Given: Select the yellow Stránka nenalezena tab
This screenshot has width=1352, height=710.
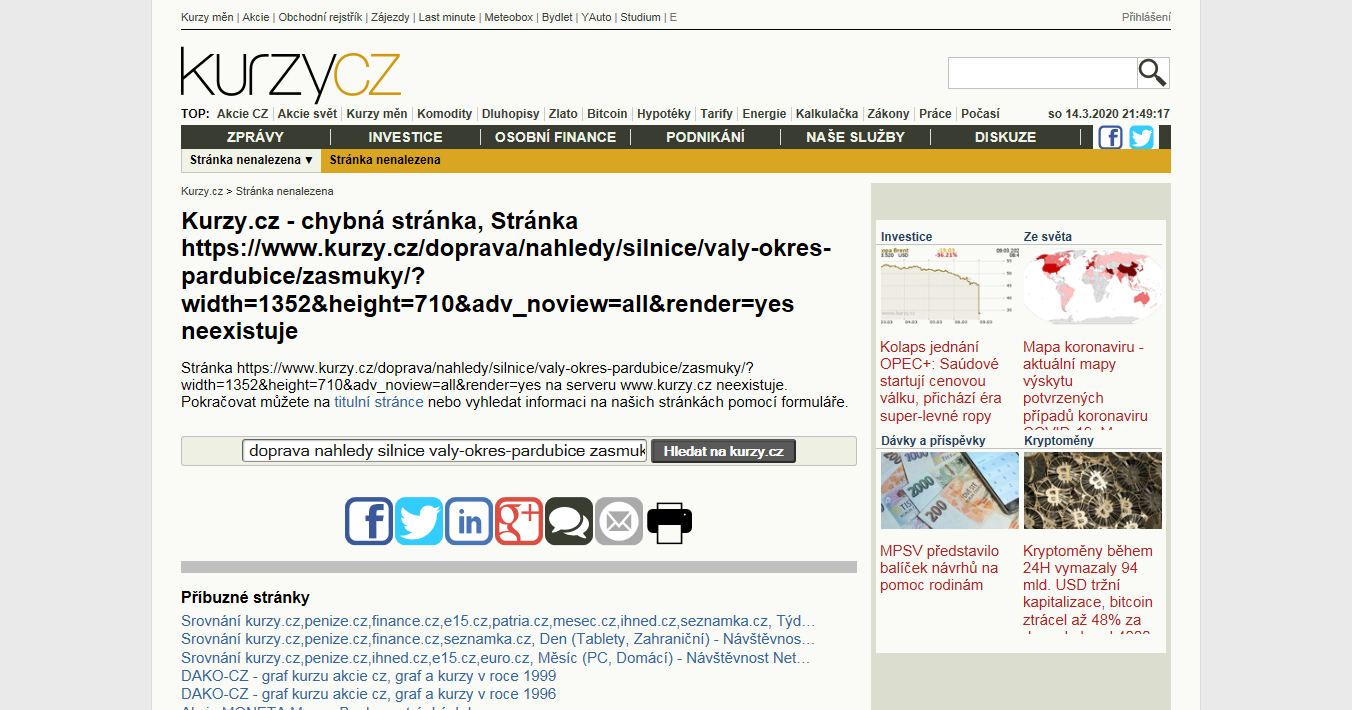Looking at the screenshot, I should [x=385, y=160].
